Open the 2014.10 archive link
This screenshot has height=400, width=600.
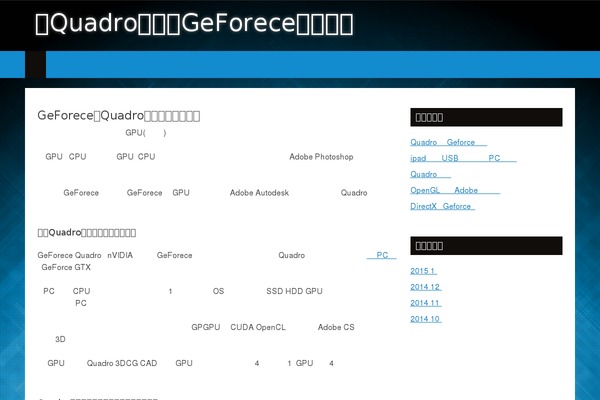click(426, 319)
